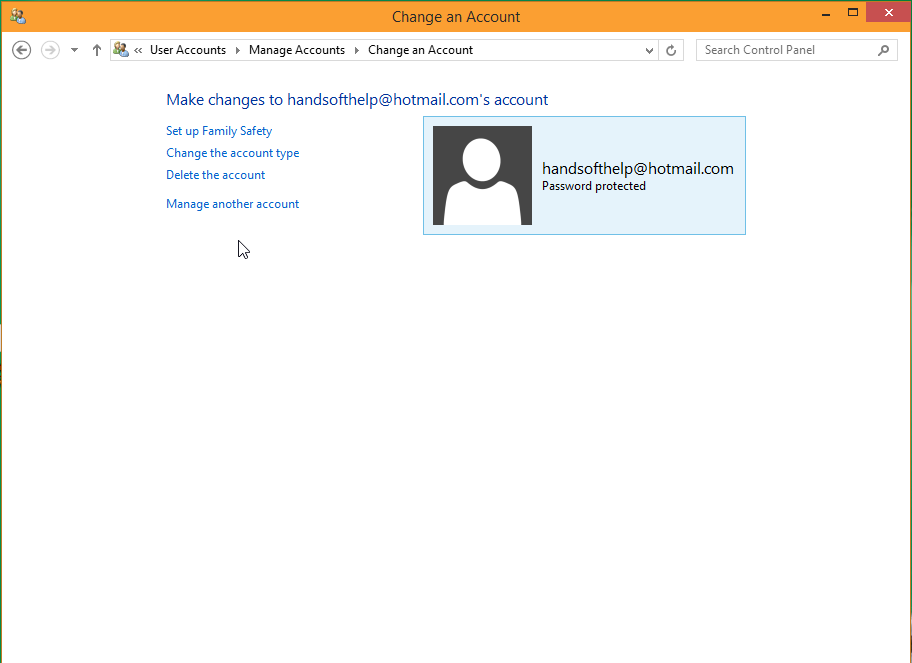Open Manage another account
The image size is (912, 663).
(233, 204)
